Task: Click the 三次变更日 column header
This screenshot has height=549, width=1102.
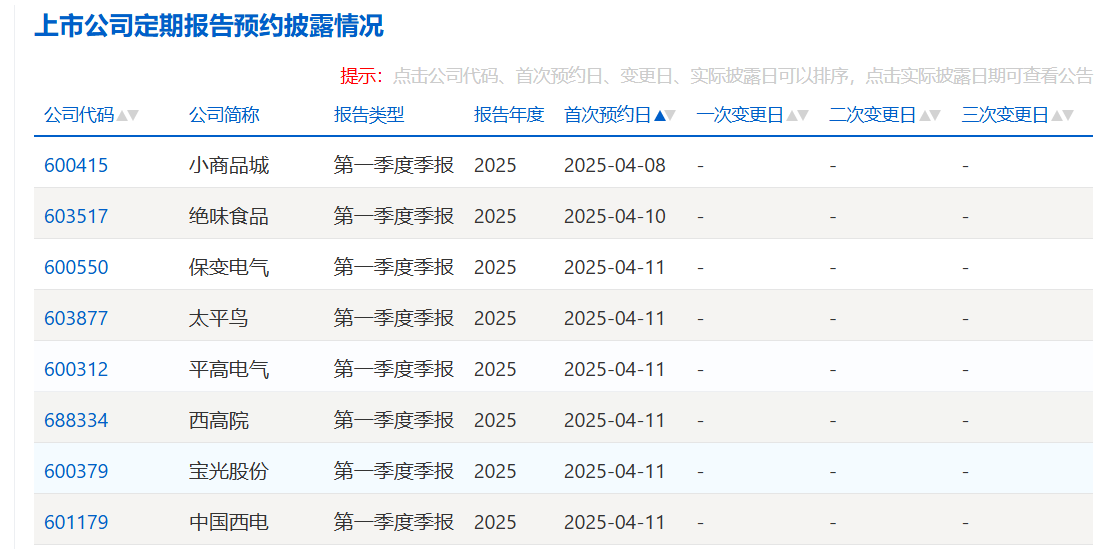Action: point(1005,115)
